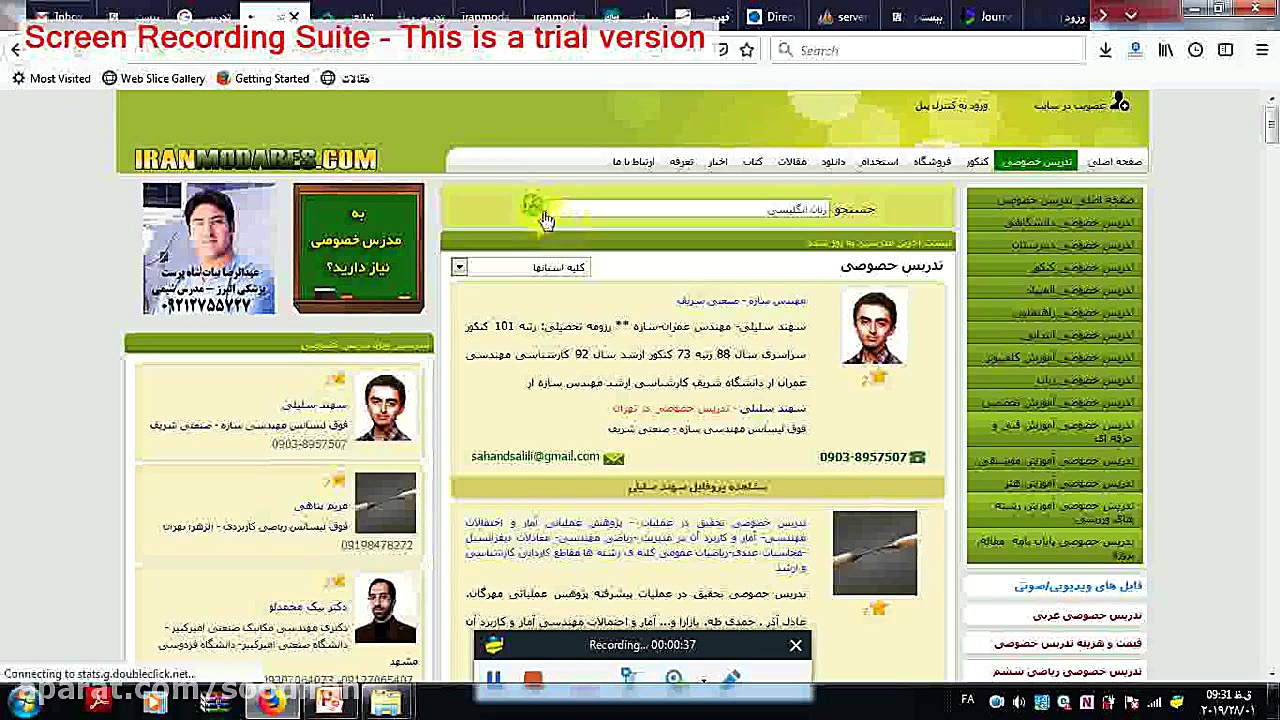Click the green search icon beside the site search box
This screenshot has height=720, width=1280.
pyautogui.click(x=532, y=206)
